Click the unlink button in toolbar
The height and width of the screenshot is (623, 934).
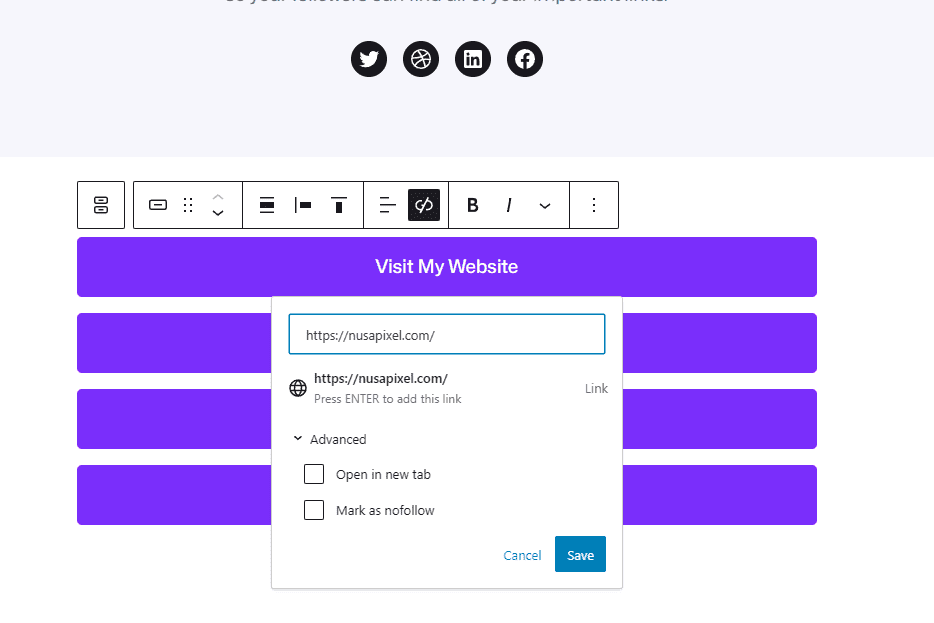coord(424,205)
